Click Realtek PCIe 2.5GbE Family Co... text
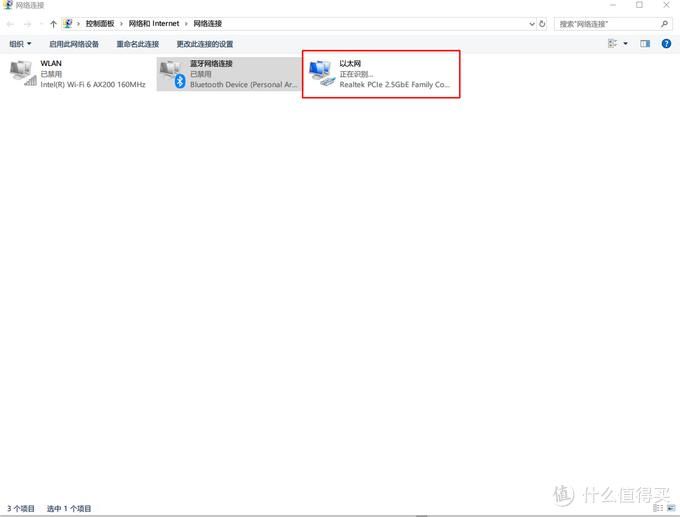Screen dimensions: 680x517 tap(394, 85)
